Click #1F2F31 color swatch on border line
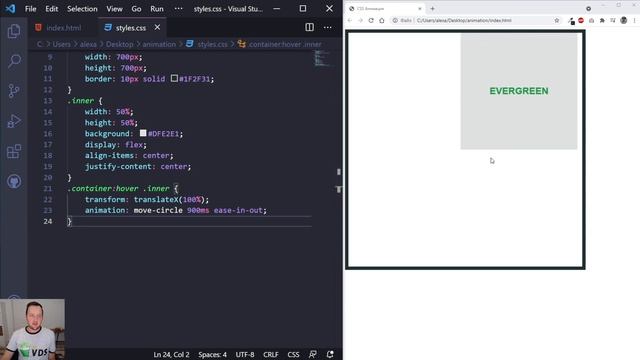This screenshot has height=360, width=640. tap(174, 78)
